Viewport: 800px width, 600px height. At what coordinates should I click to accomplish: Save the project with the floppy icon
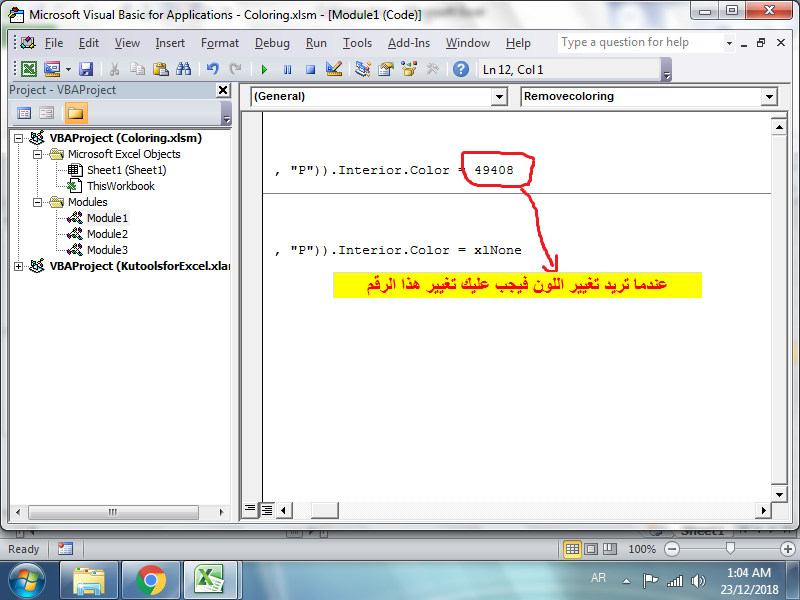[x=86, y=69]
